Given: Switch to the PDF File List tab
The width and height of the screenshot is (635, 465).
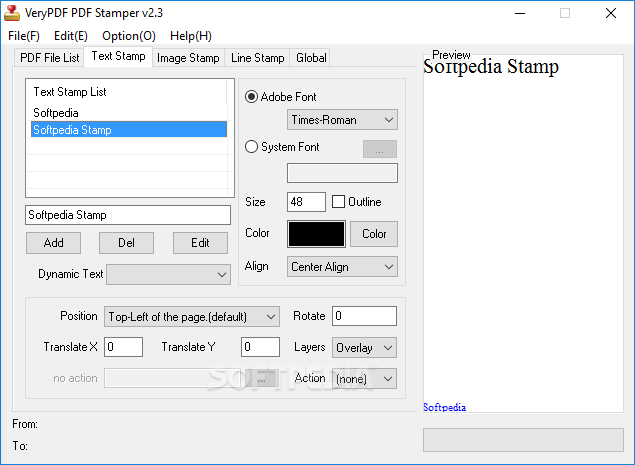Looking at the screenshot, I should coord(49,58).
